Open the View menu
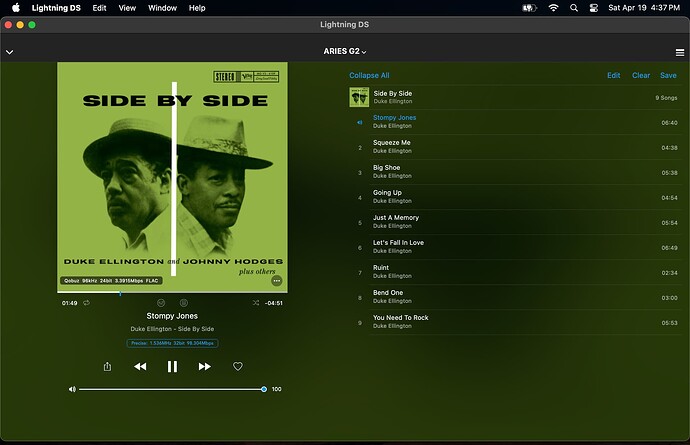This screenshot has height=445, width=690. (x=127, y=8)
